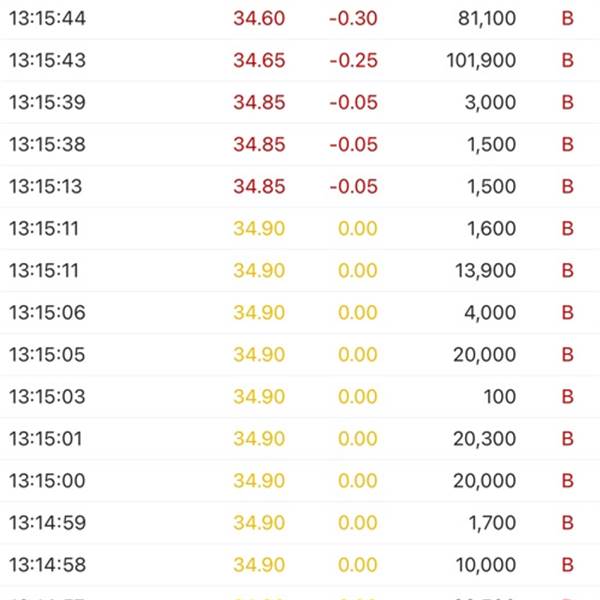Click the 13,900 volume entry
This screenshot has width=600, height=600.
pos(486,271)
